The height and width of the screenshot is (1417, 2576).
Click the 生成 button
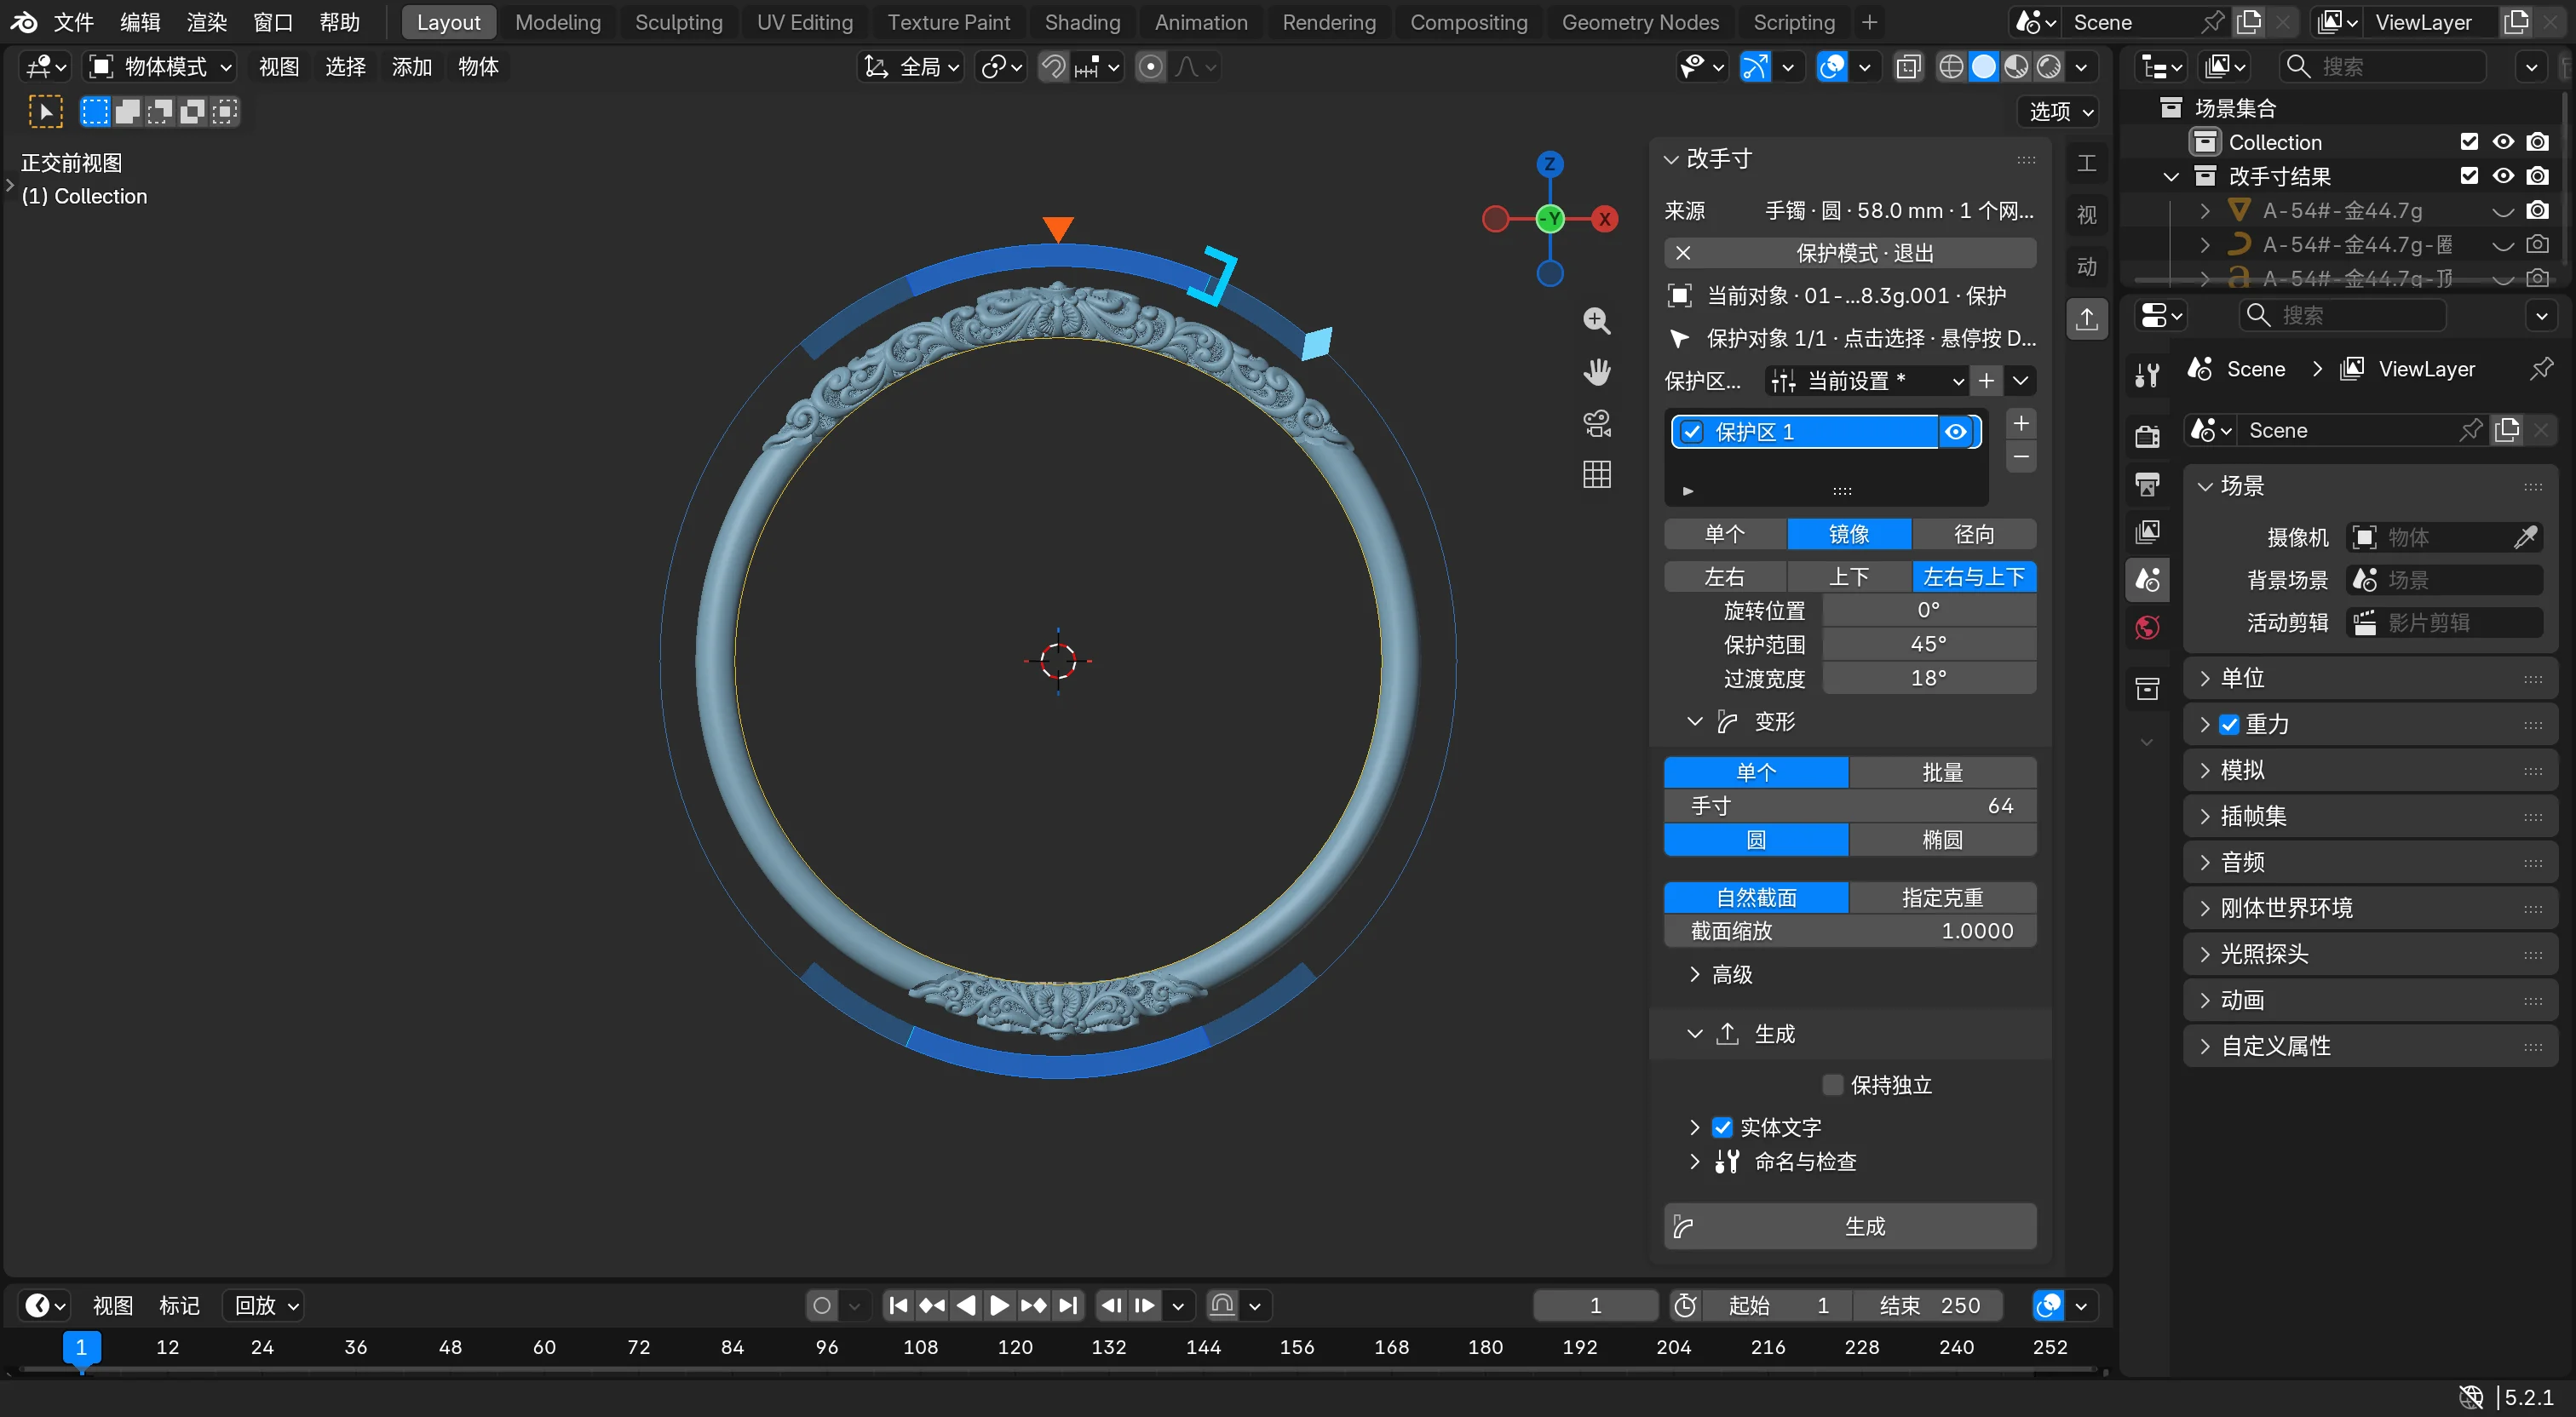click(x=1850, y=1226)
